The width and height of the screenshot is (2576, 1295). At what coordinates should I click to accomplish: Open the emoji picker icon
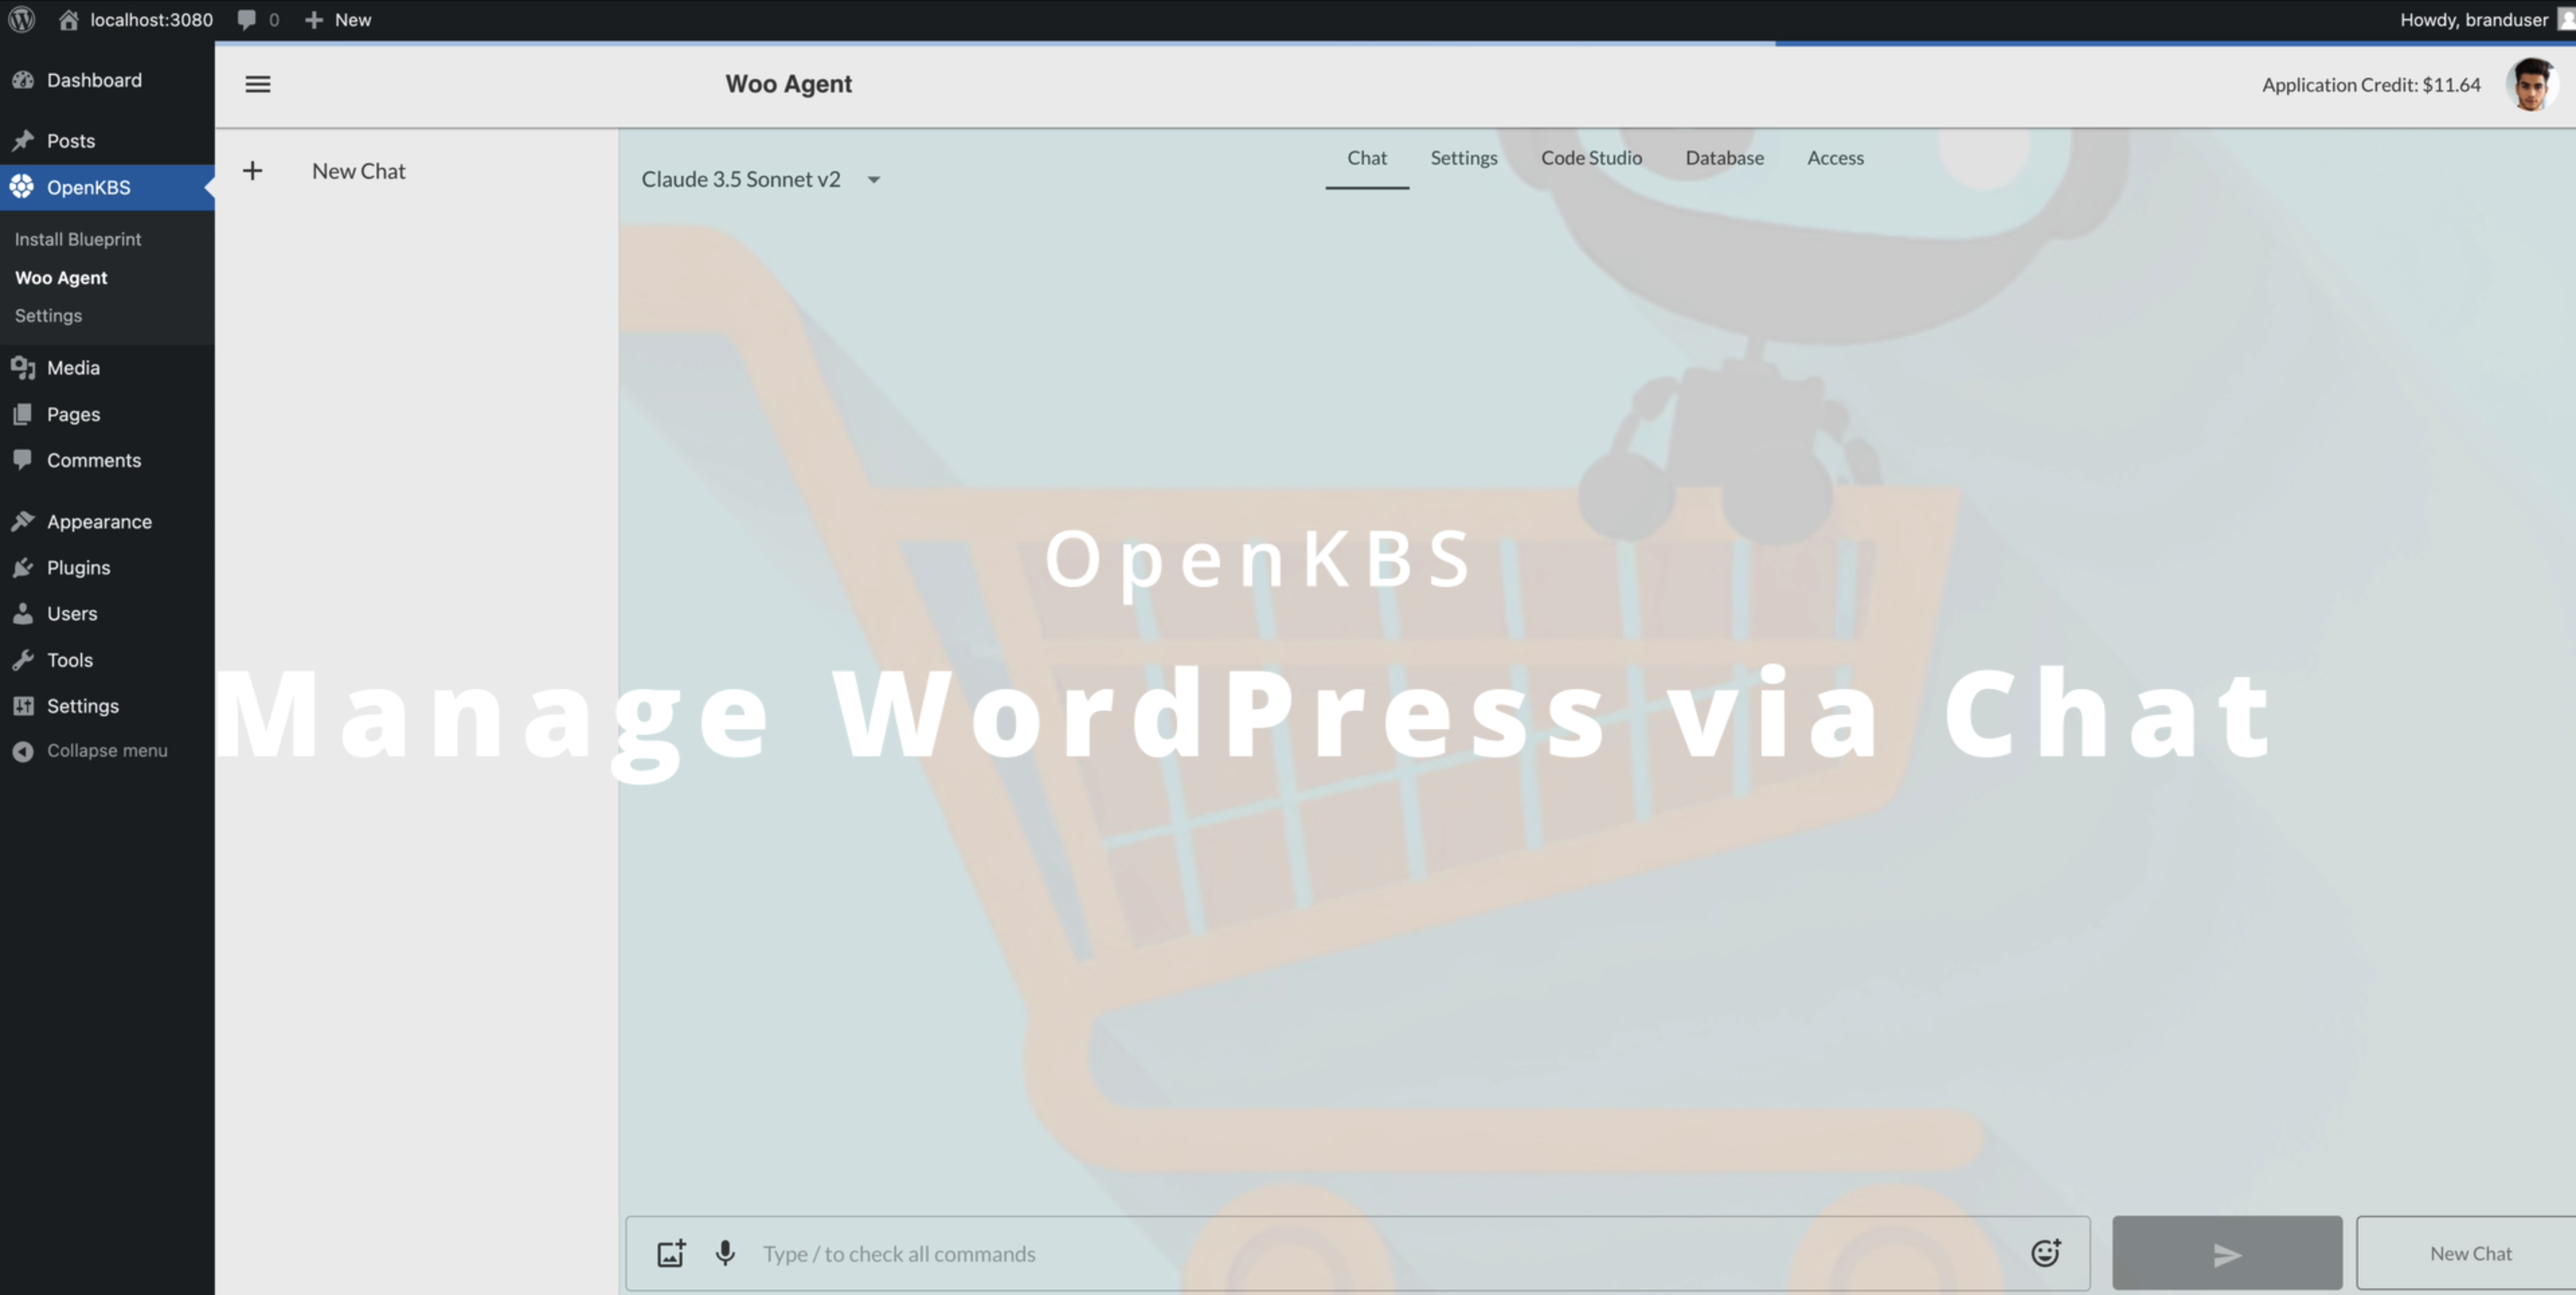[x=2046, y=1252]
